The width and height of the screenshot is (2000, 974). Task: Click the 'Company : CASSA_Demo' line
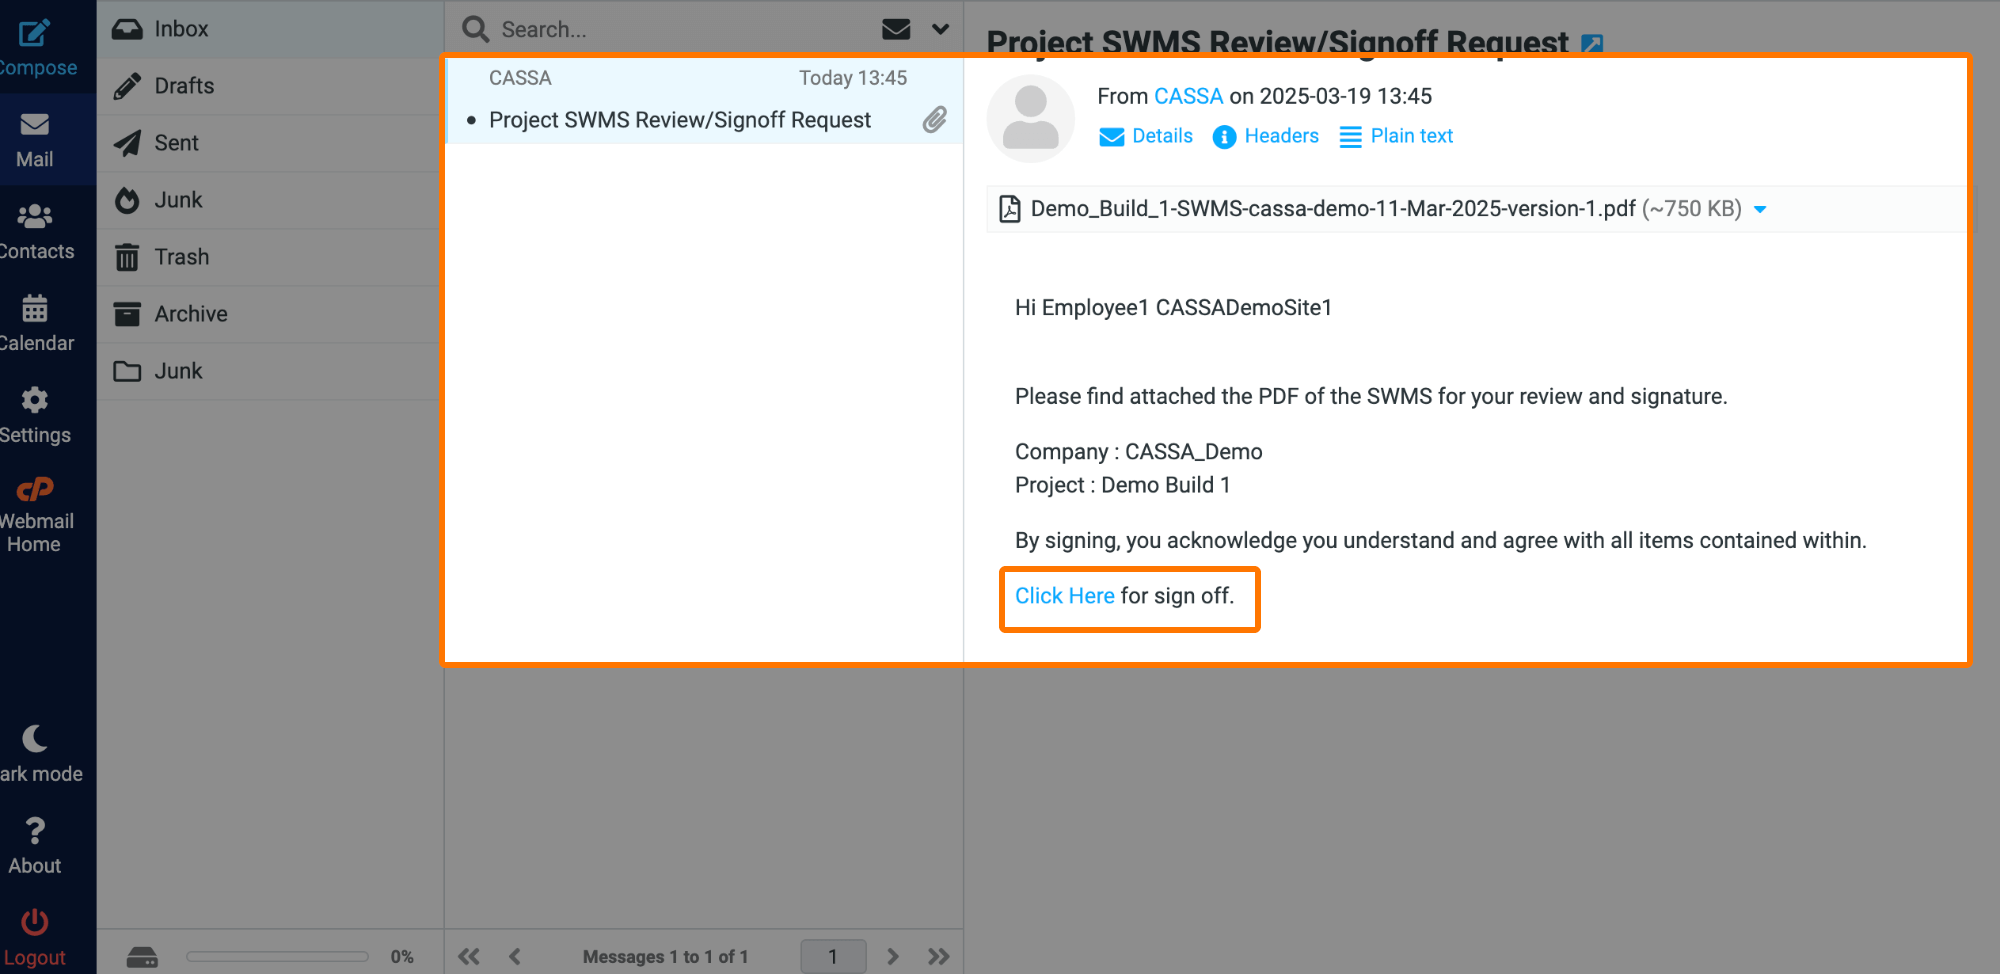[1138, 452]
